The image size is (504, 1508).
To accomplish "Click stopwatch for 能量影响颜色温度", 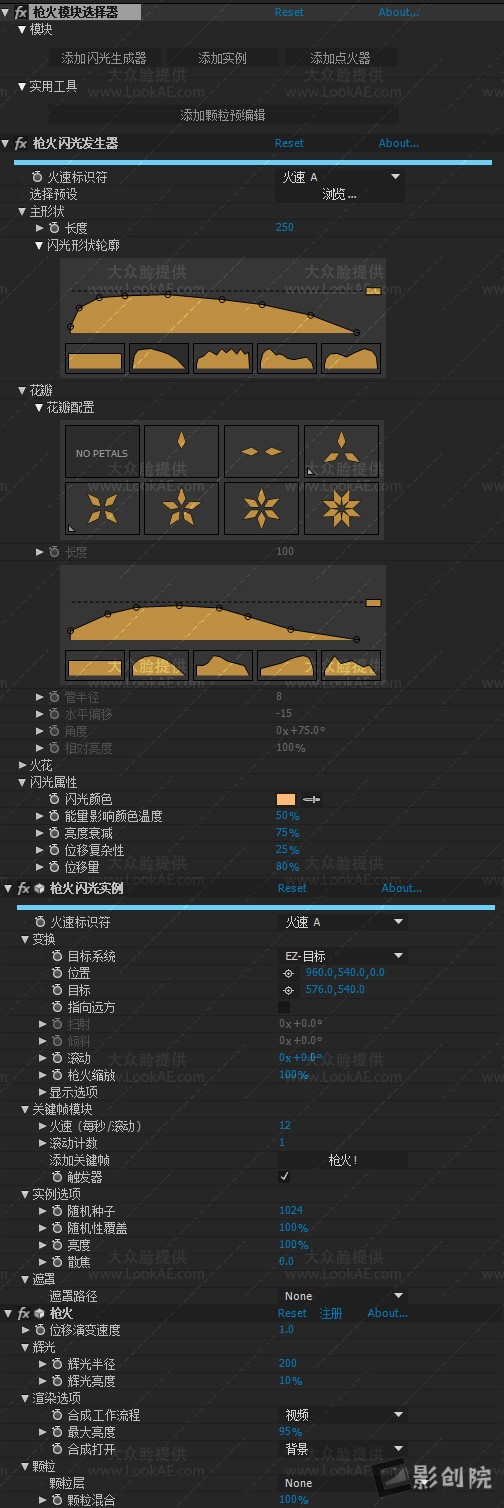I will 55,816.
